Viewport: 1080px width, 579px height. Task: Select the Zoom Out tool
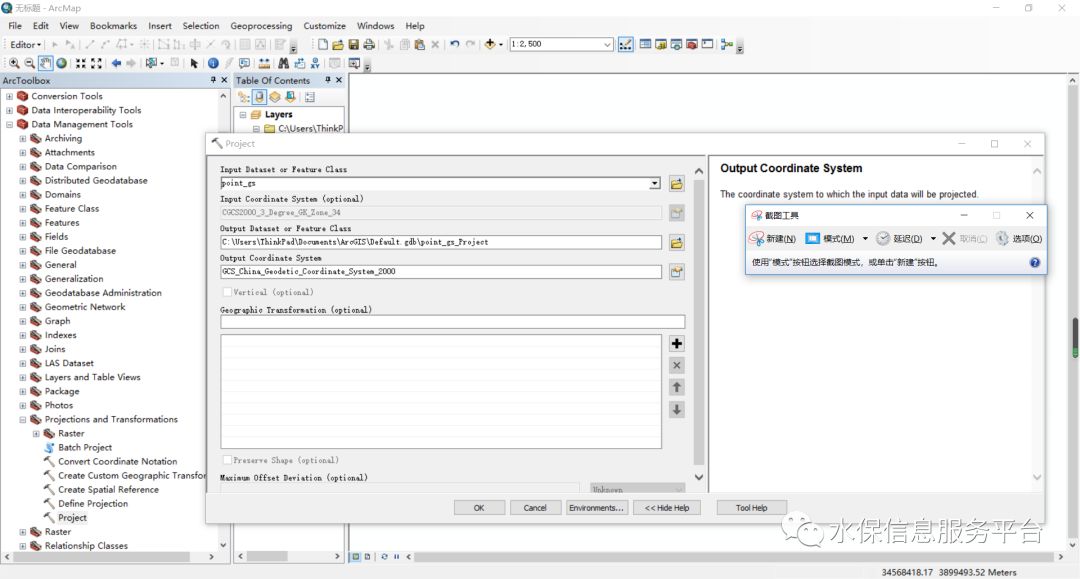coord(30,63)
